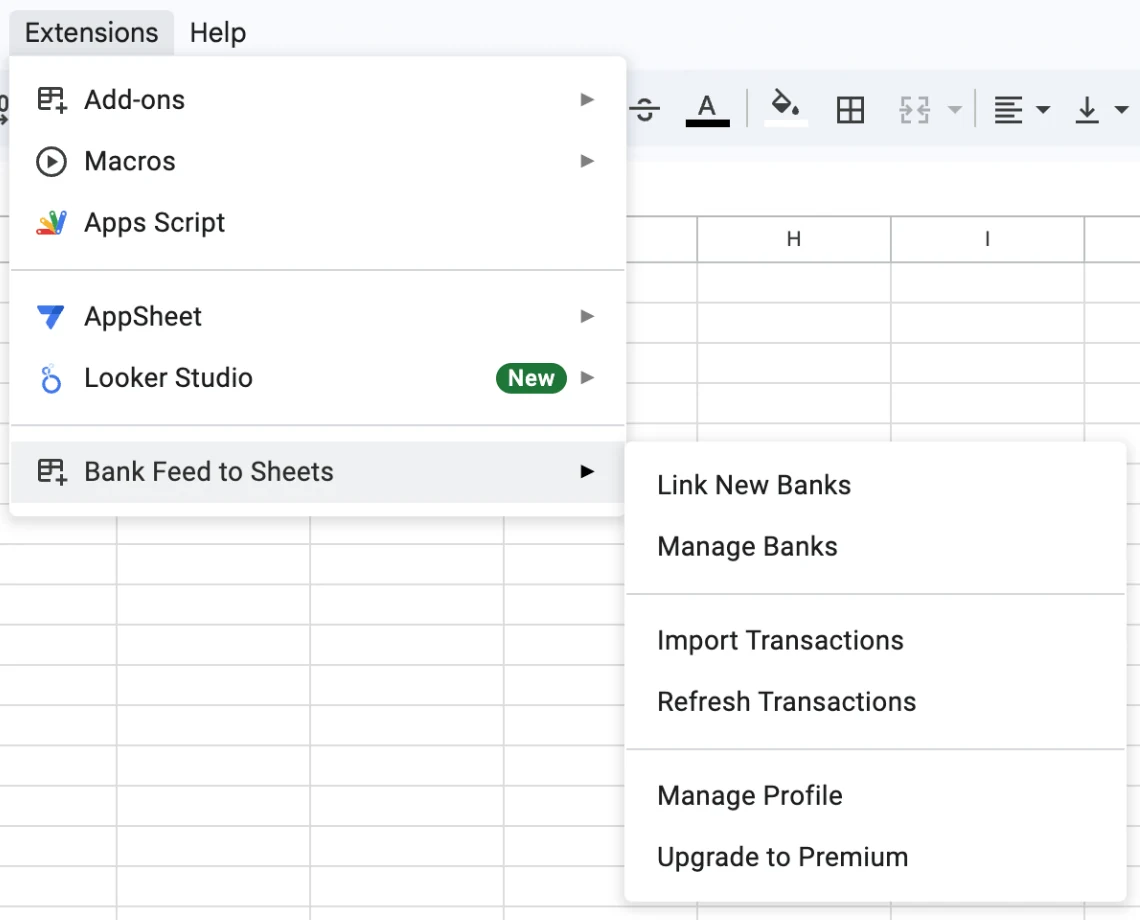Expand Bank Feed to Sheets submenu arrow

[x=587, y=471]
